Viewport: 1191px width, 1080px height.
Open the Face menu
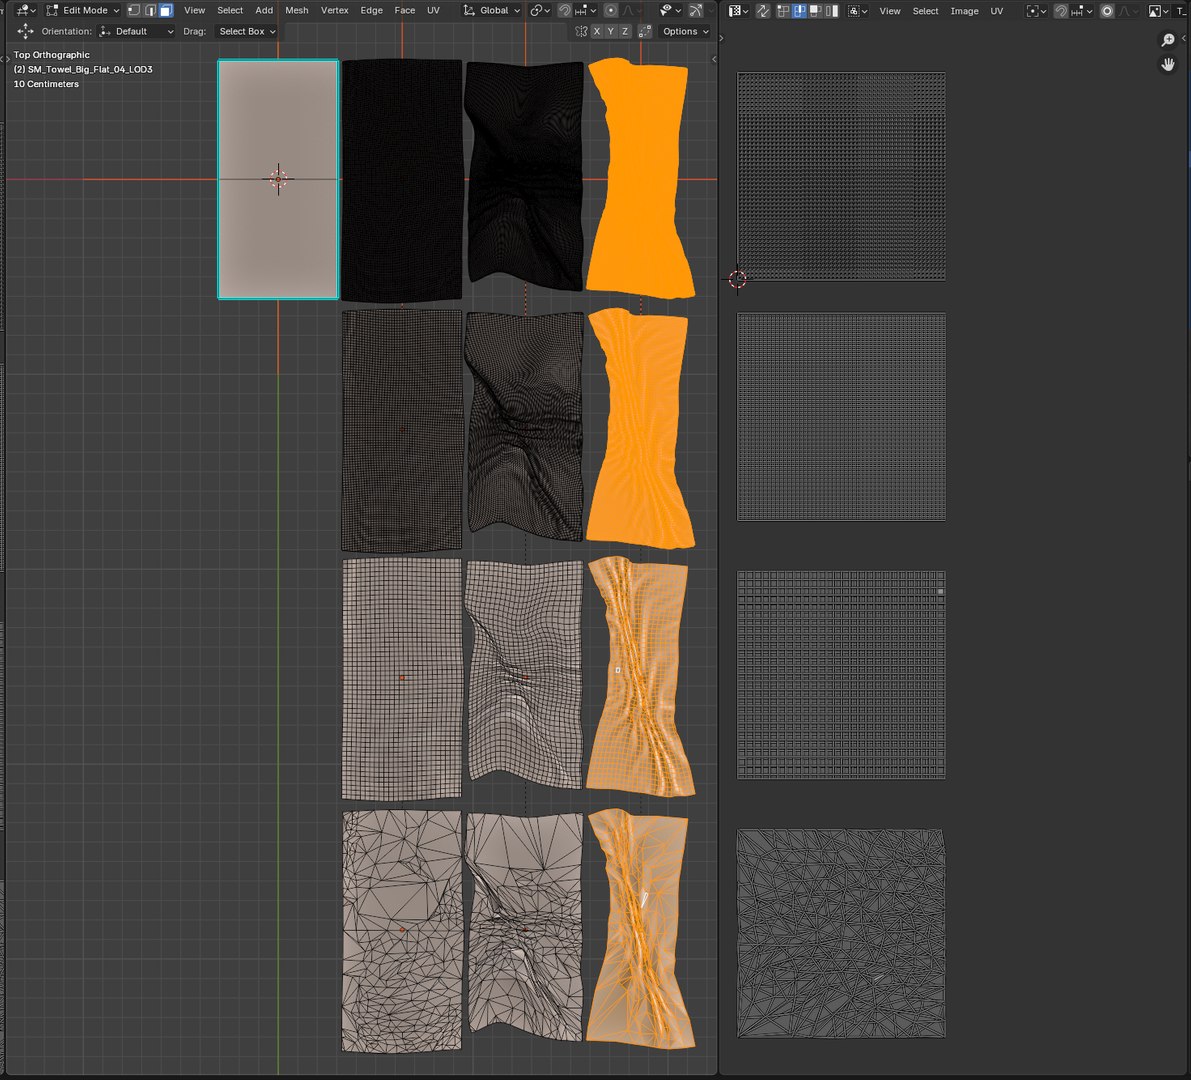pos(404,11)
